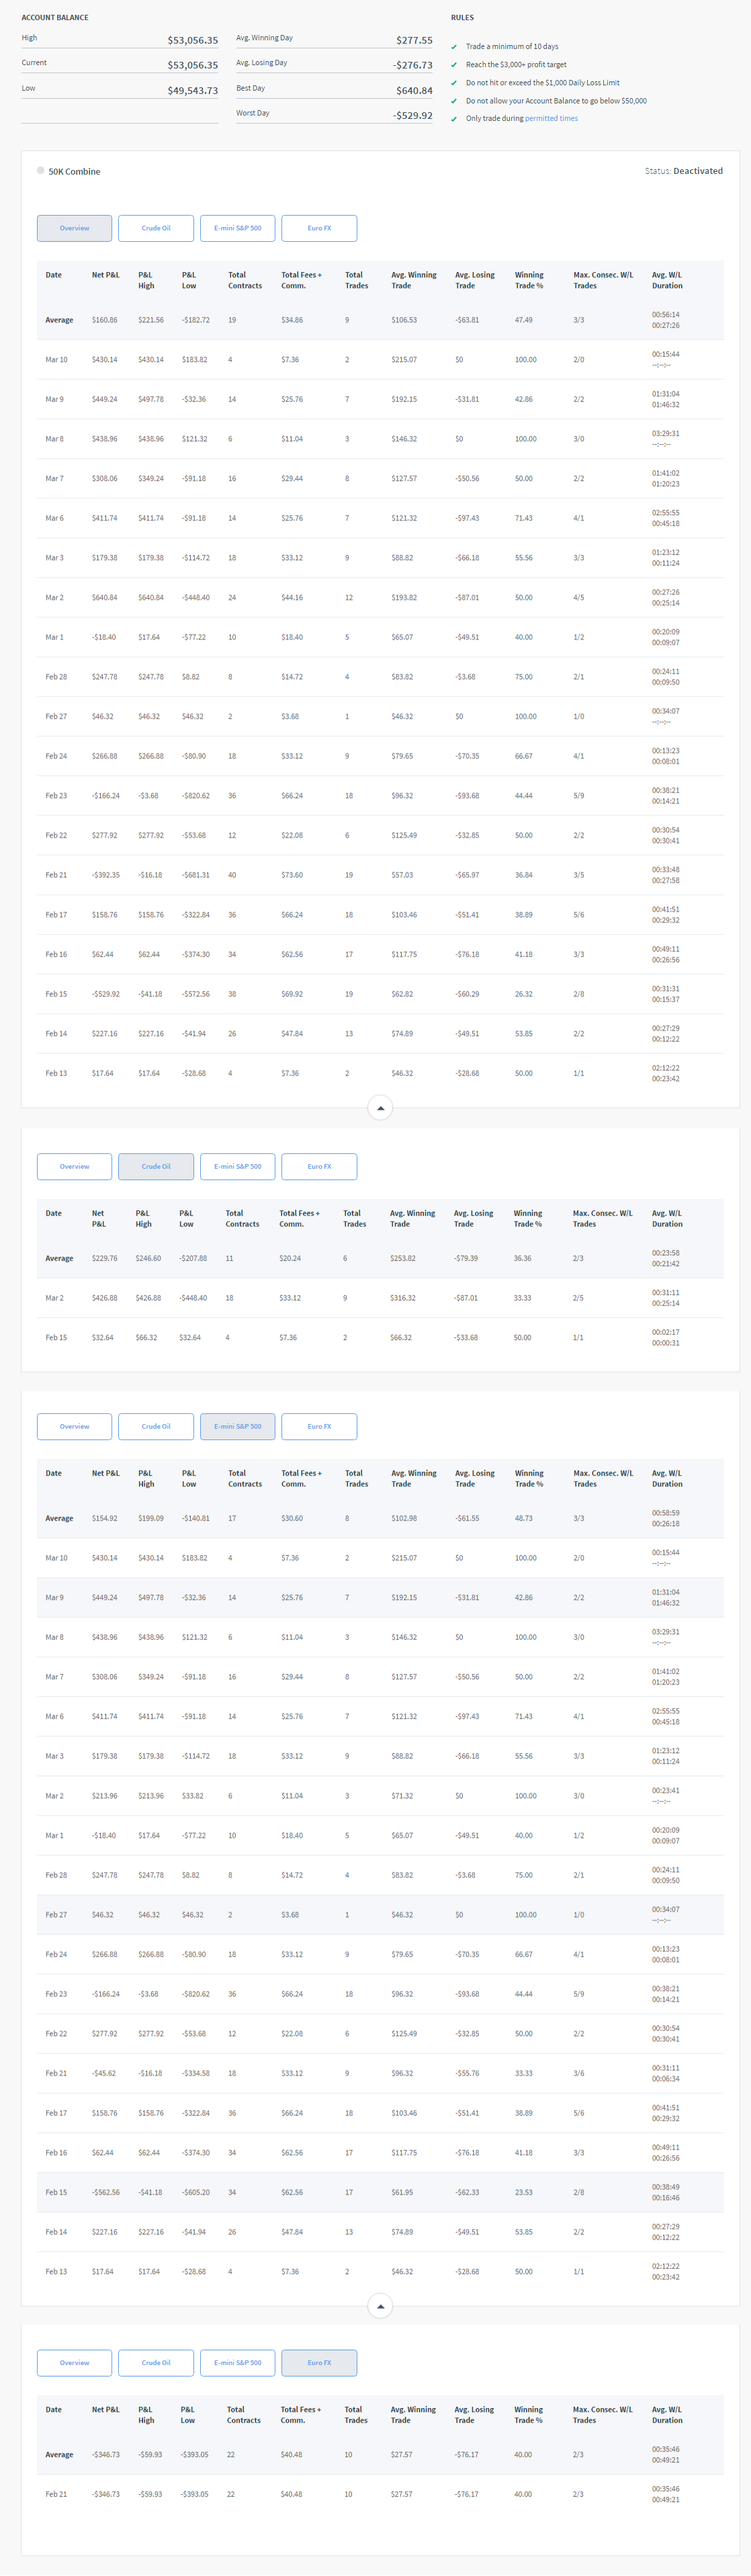The image size is (751, 2576).
Task: Click the Worst Day value -$529.92
Action: (x=412, y=115)
